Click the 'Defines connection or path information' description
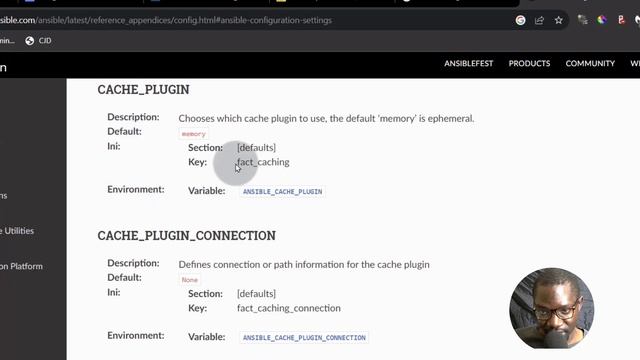Viewport: 640px width, 360px height. pyautogui.click(x=304, y=264)
